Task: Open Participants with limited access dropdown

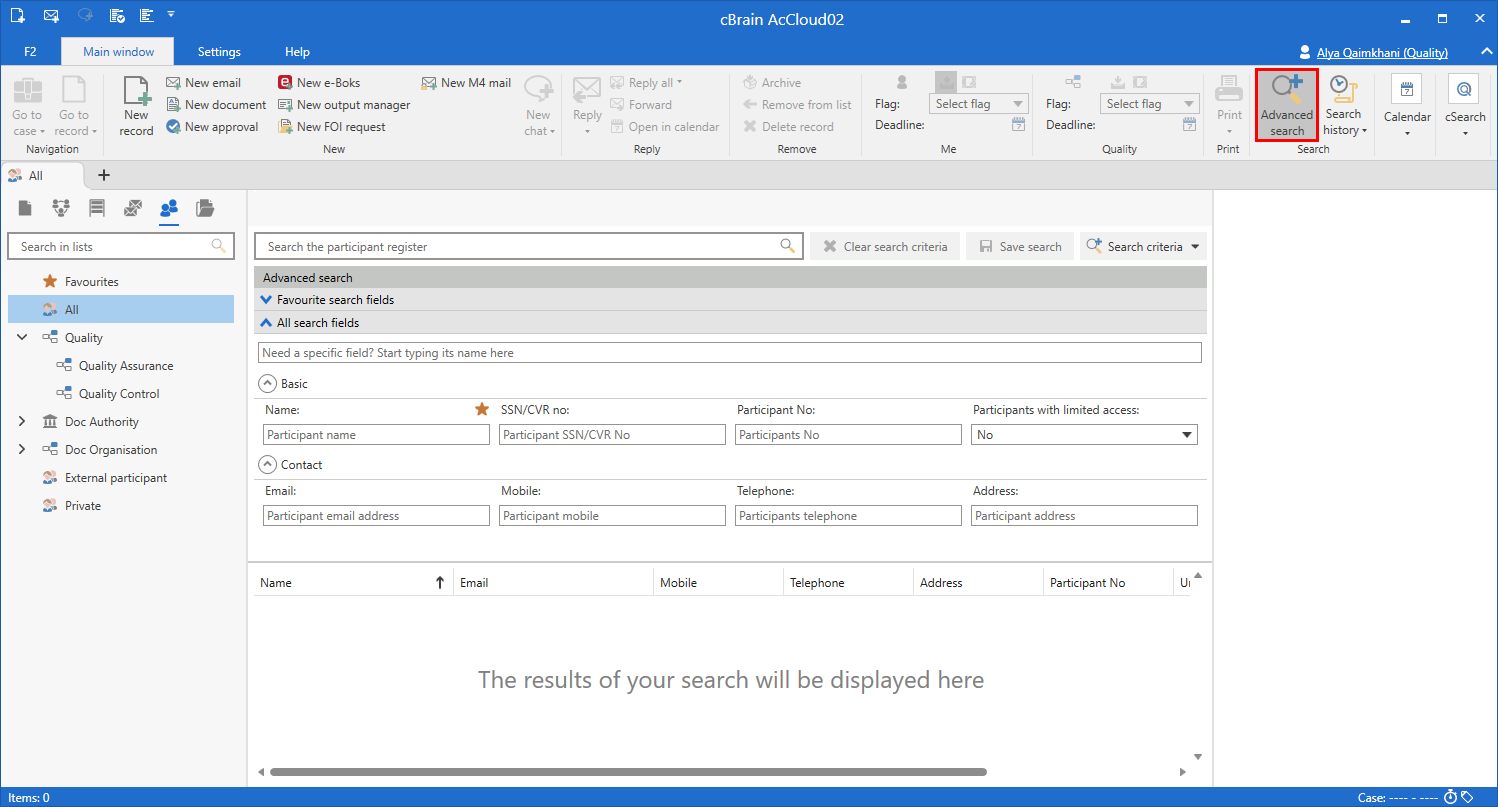Action: [1187, 435]
